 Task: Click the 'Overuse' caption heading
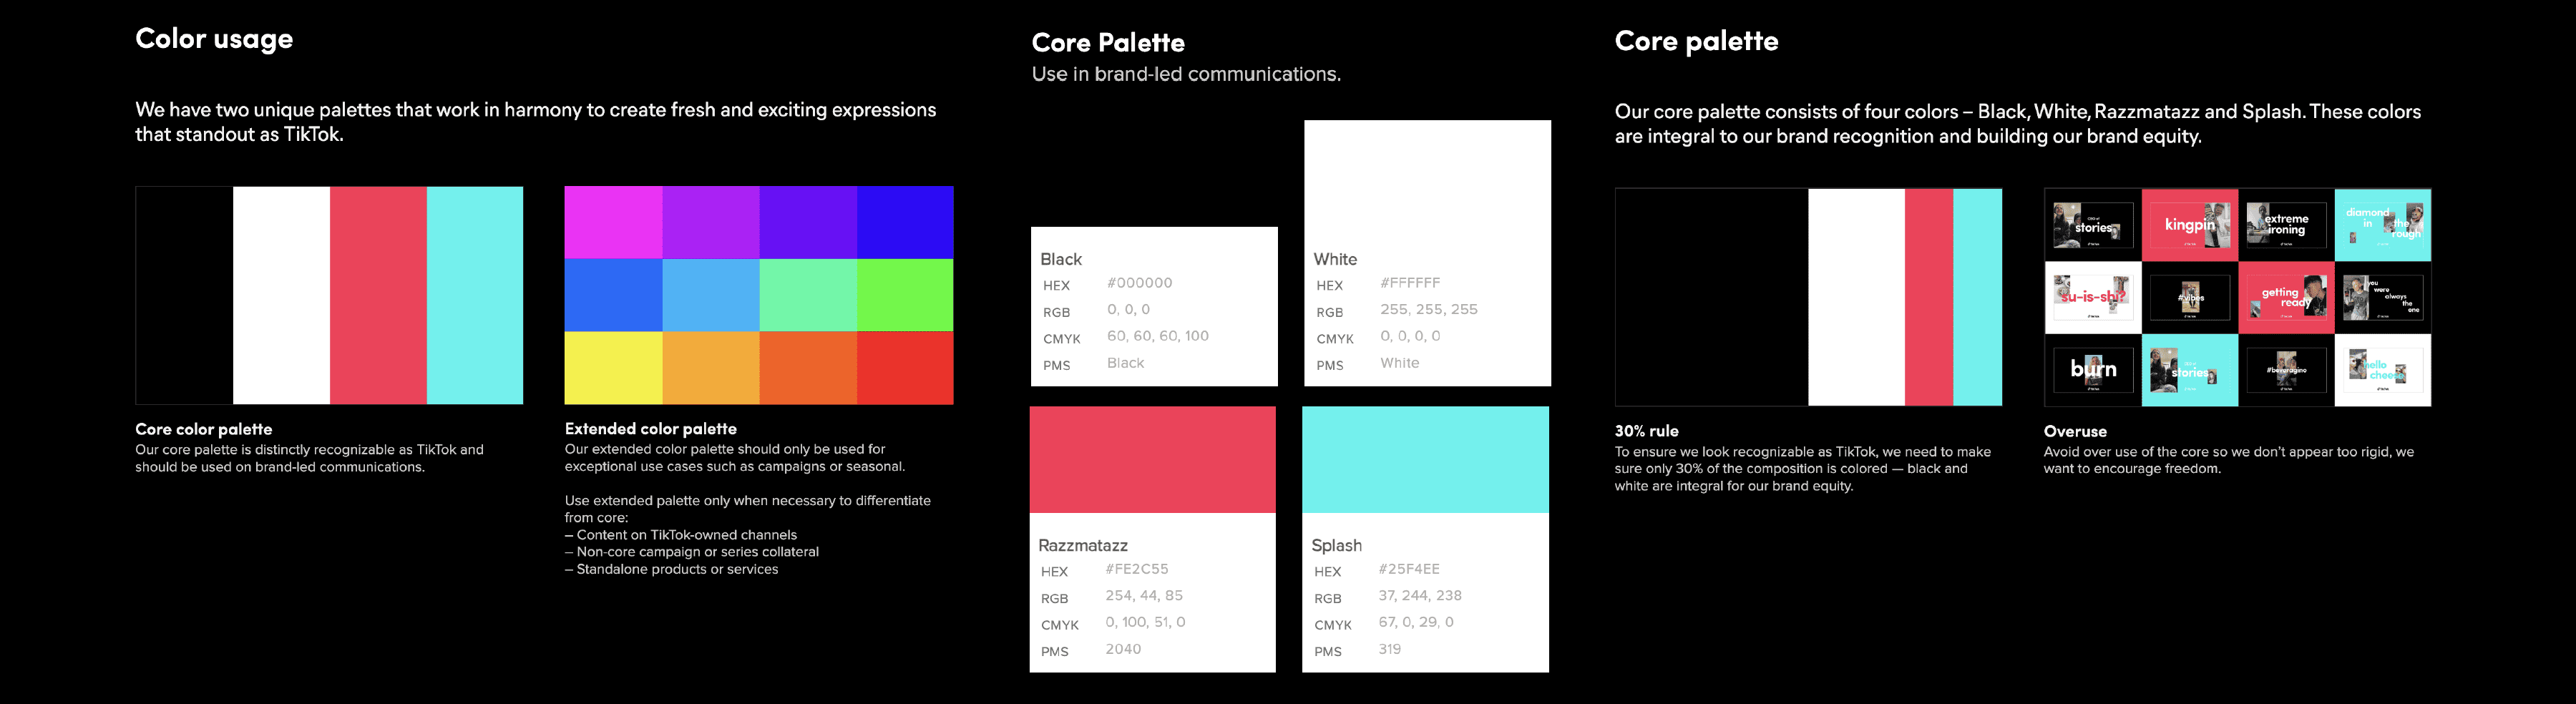click(2075, 431)
